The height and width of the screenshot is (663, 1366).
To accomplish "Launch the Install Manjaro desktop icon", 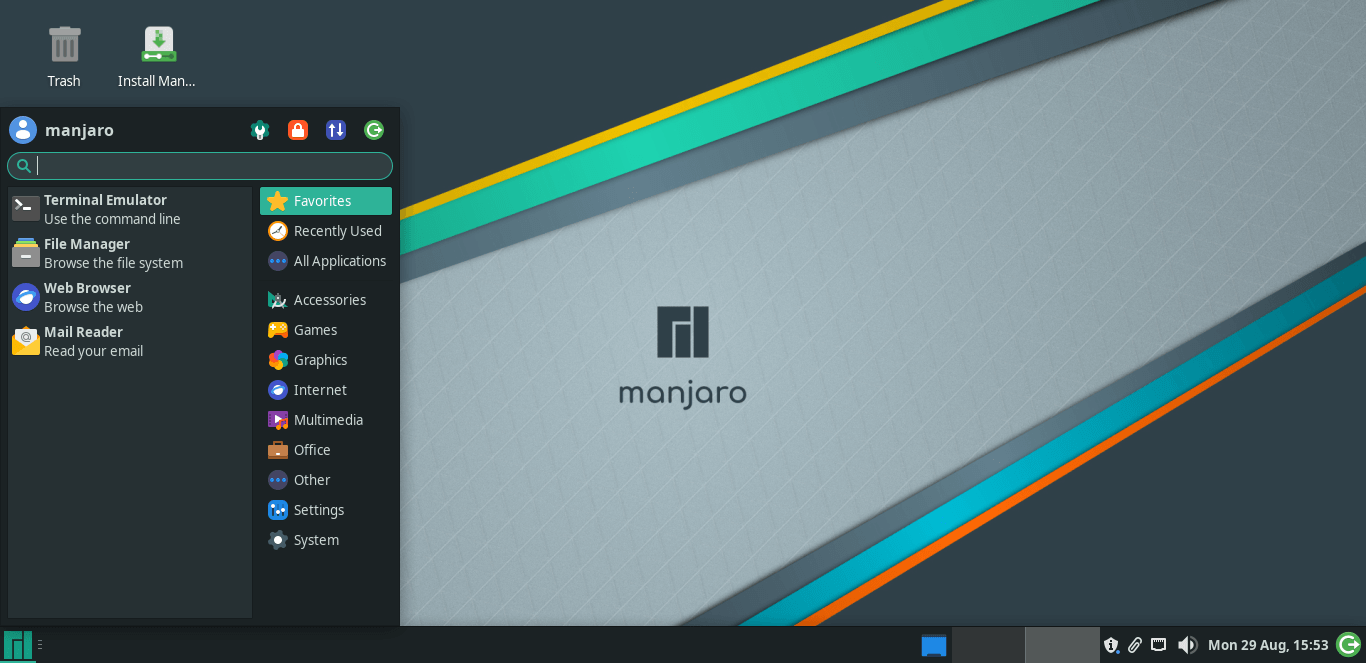I will point(158,57).
